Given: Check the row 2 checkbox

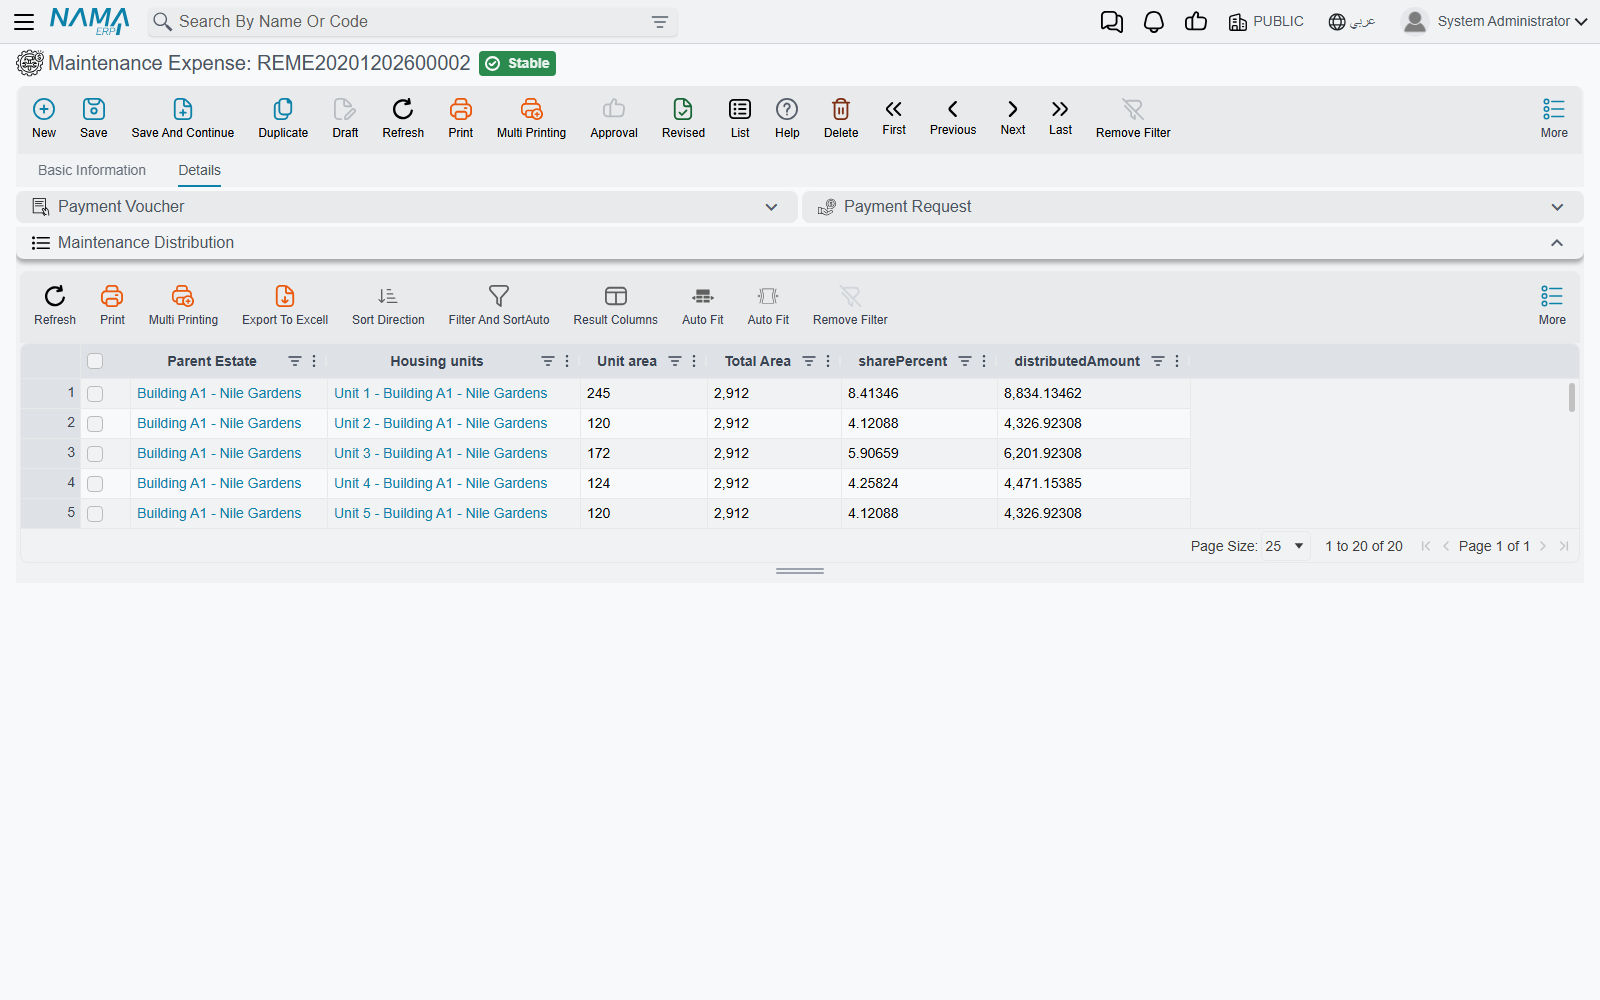Looking at the screenshot, I should click(x=95, y=424).
